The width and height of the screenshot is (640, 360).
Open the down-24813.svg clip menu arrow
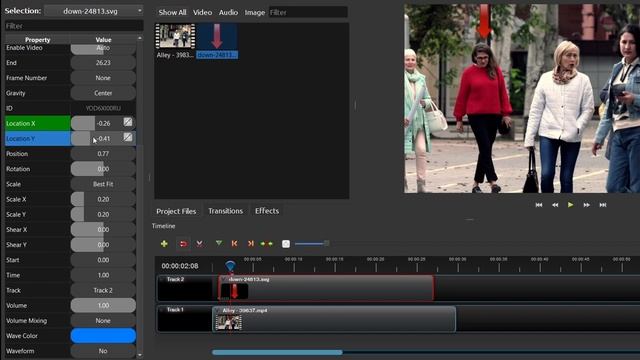224,280
